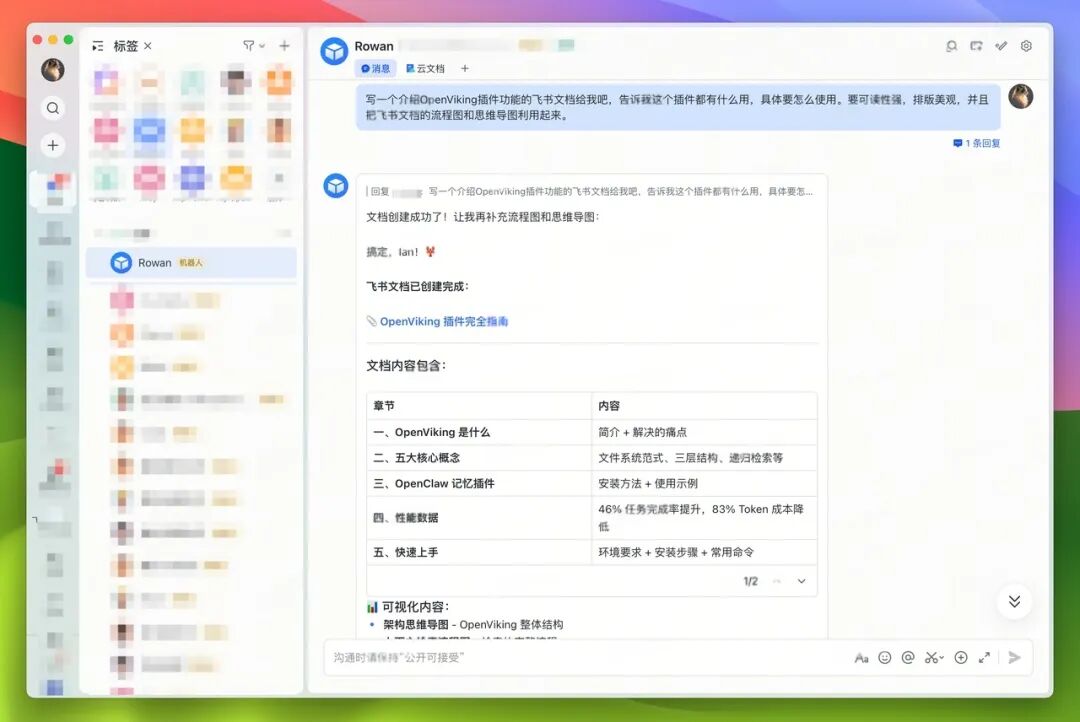The height and width of the screenshot is (722, 1080).
Task: Click the 安装方法 + 使用示例 cell
Action: (x=704, y=484)
